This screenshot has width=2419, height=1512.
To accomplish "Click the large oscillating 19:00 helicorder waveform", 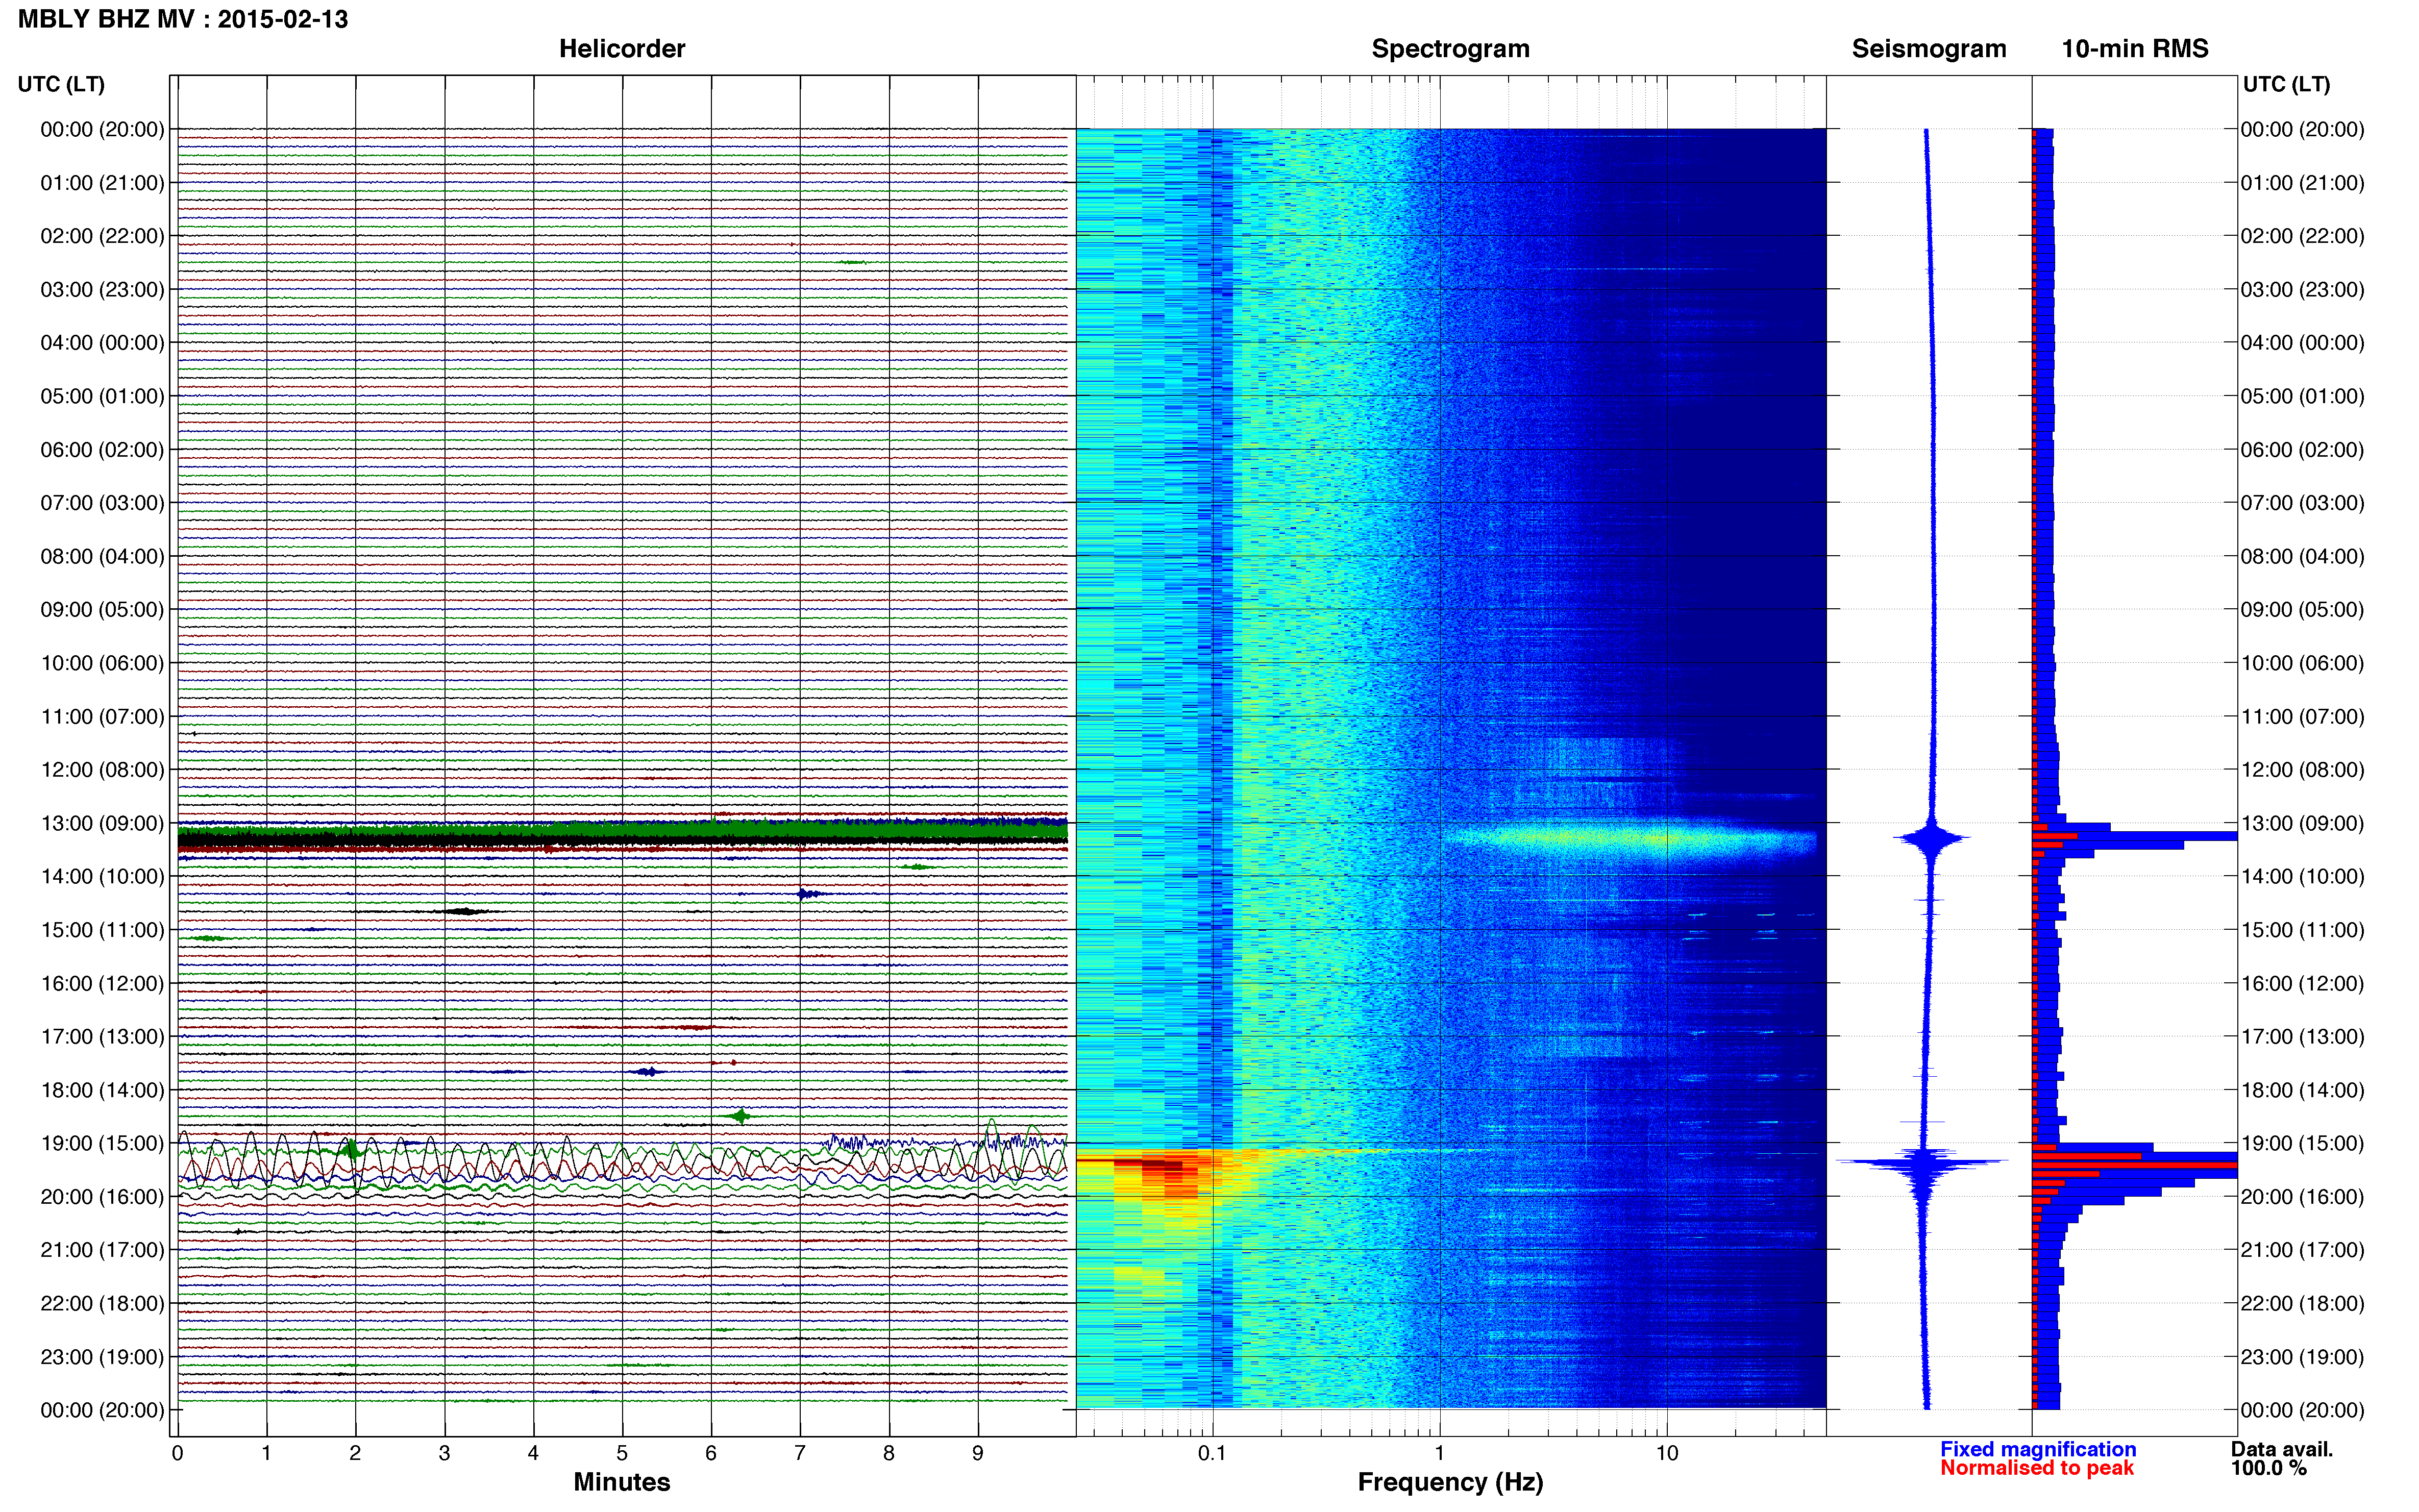I will [x=622, y=1160].
